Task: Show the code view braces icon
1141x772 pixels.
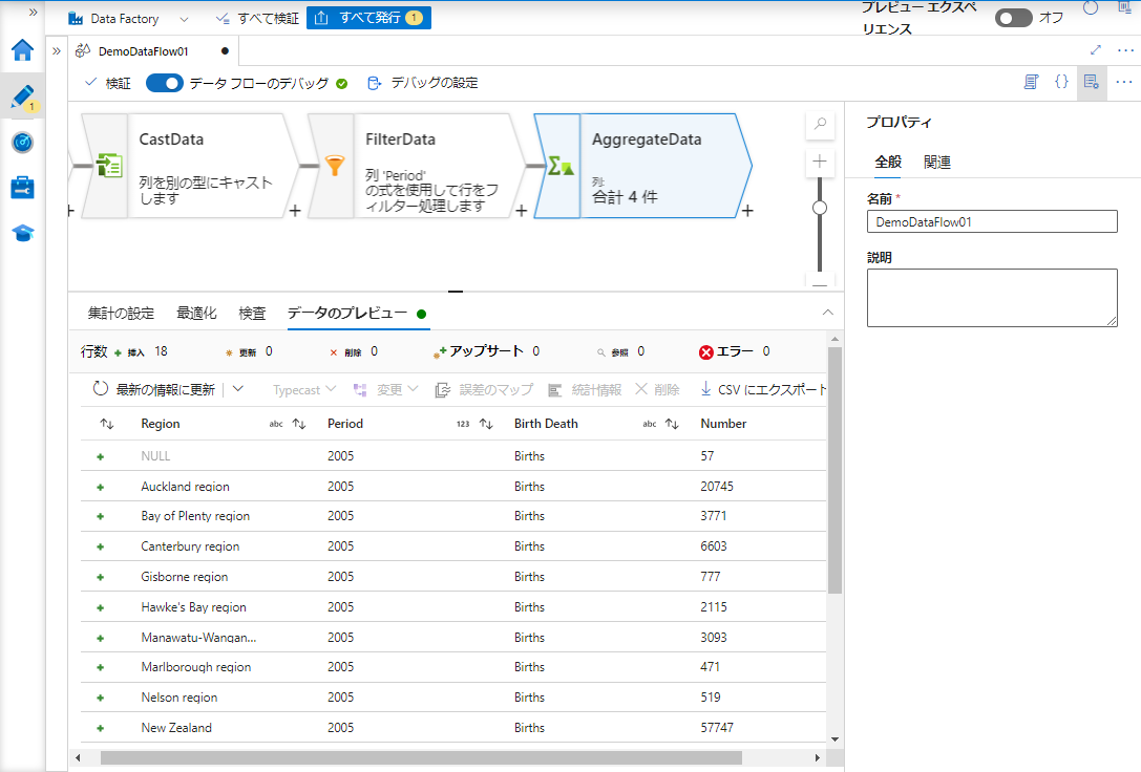Action: click(x=1061, y=82)
